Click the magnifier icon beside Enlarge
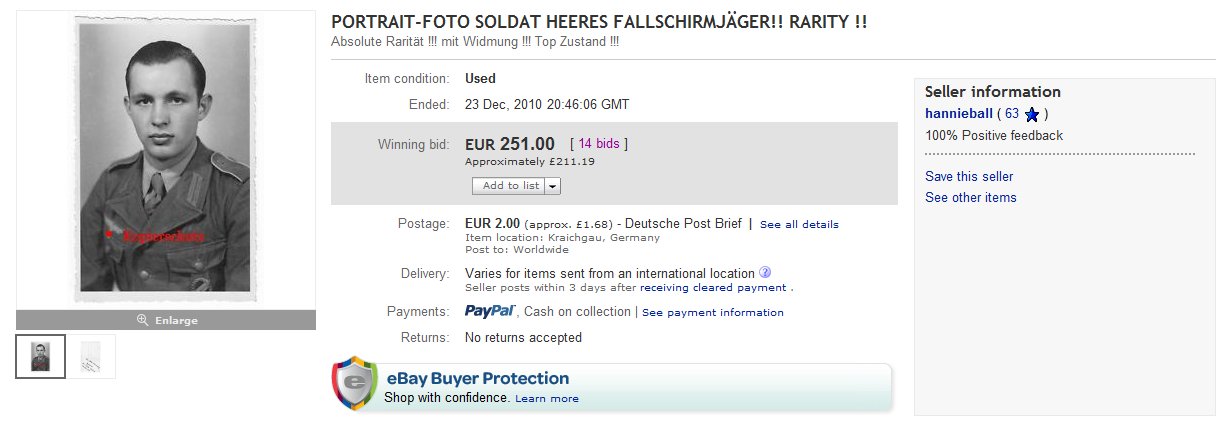 click(x=142, y=320)
